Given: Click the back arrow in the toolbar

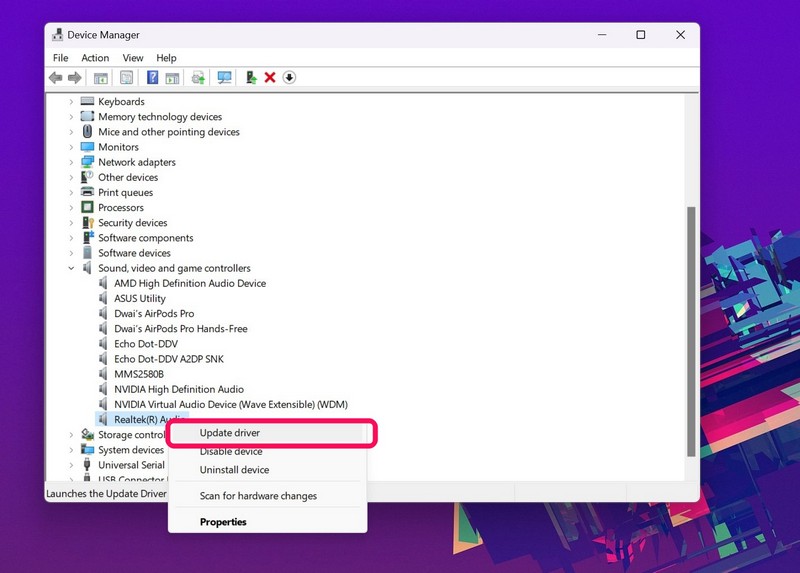Looking at the screenshot, I should (56, 78).
